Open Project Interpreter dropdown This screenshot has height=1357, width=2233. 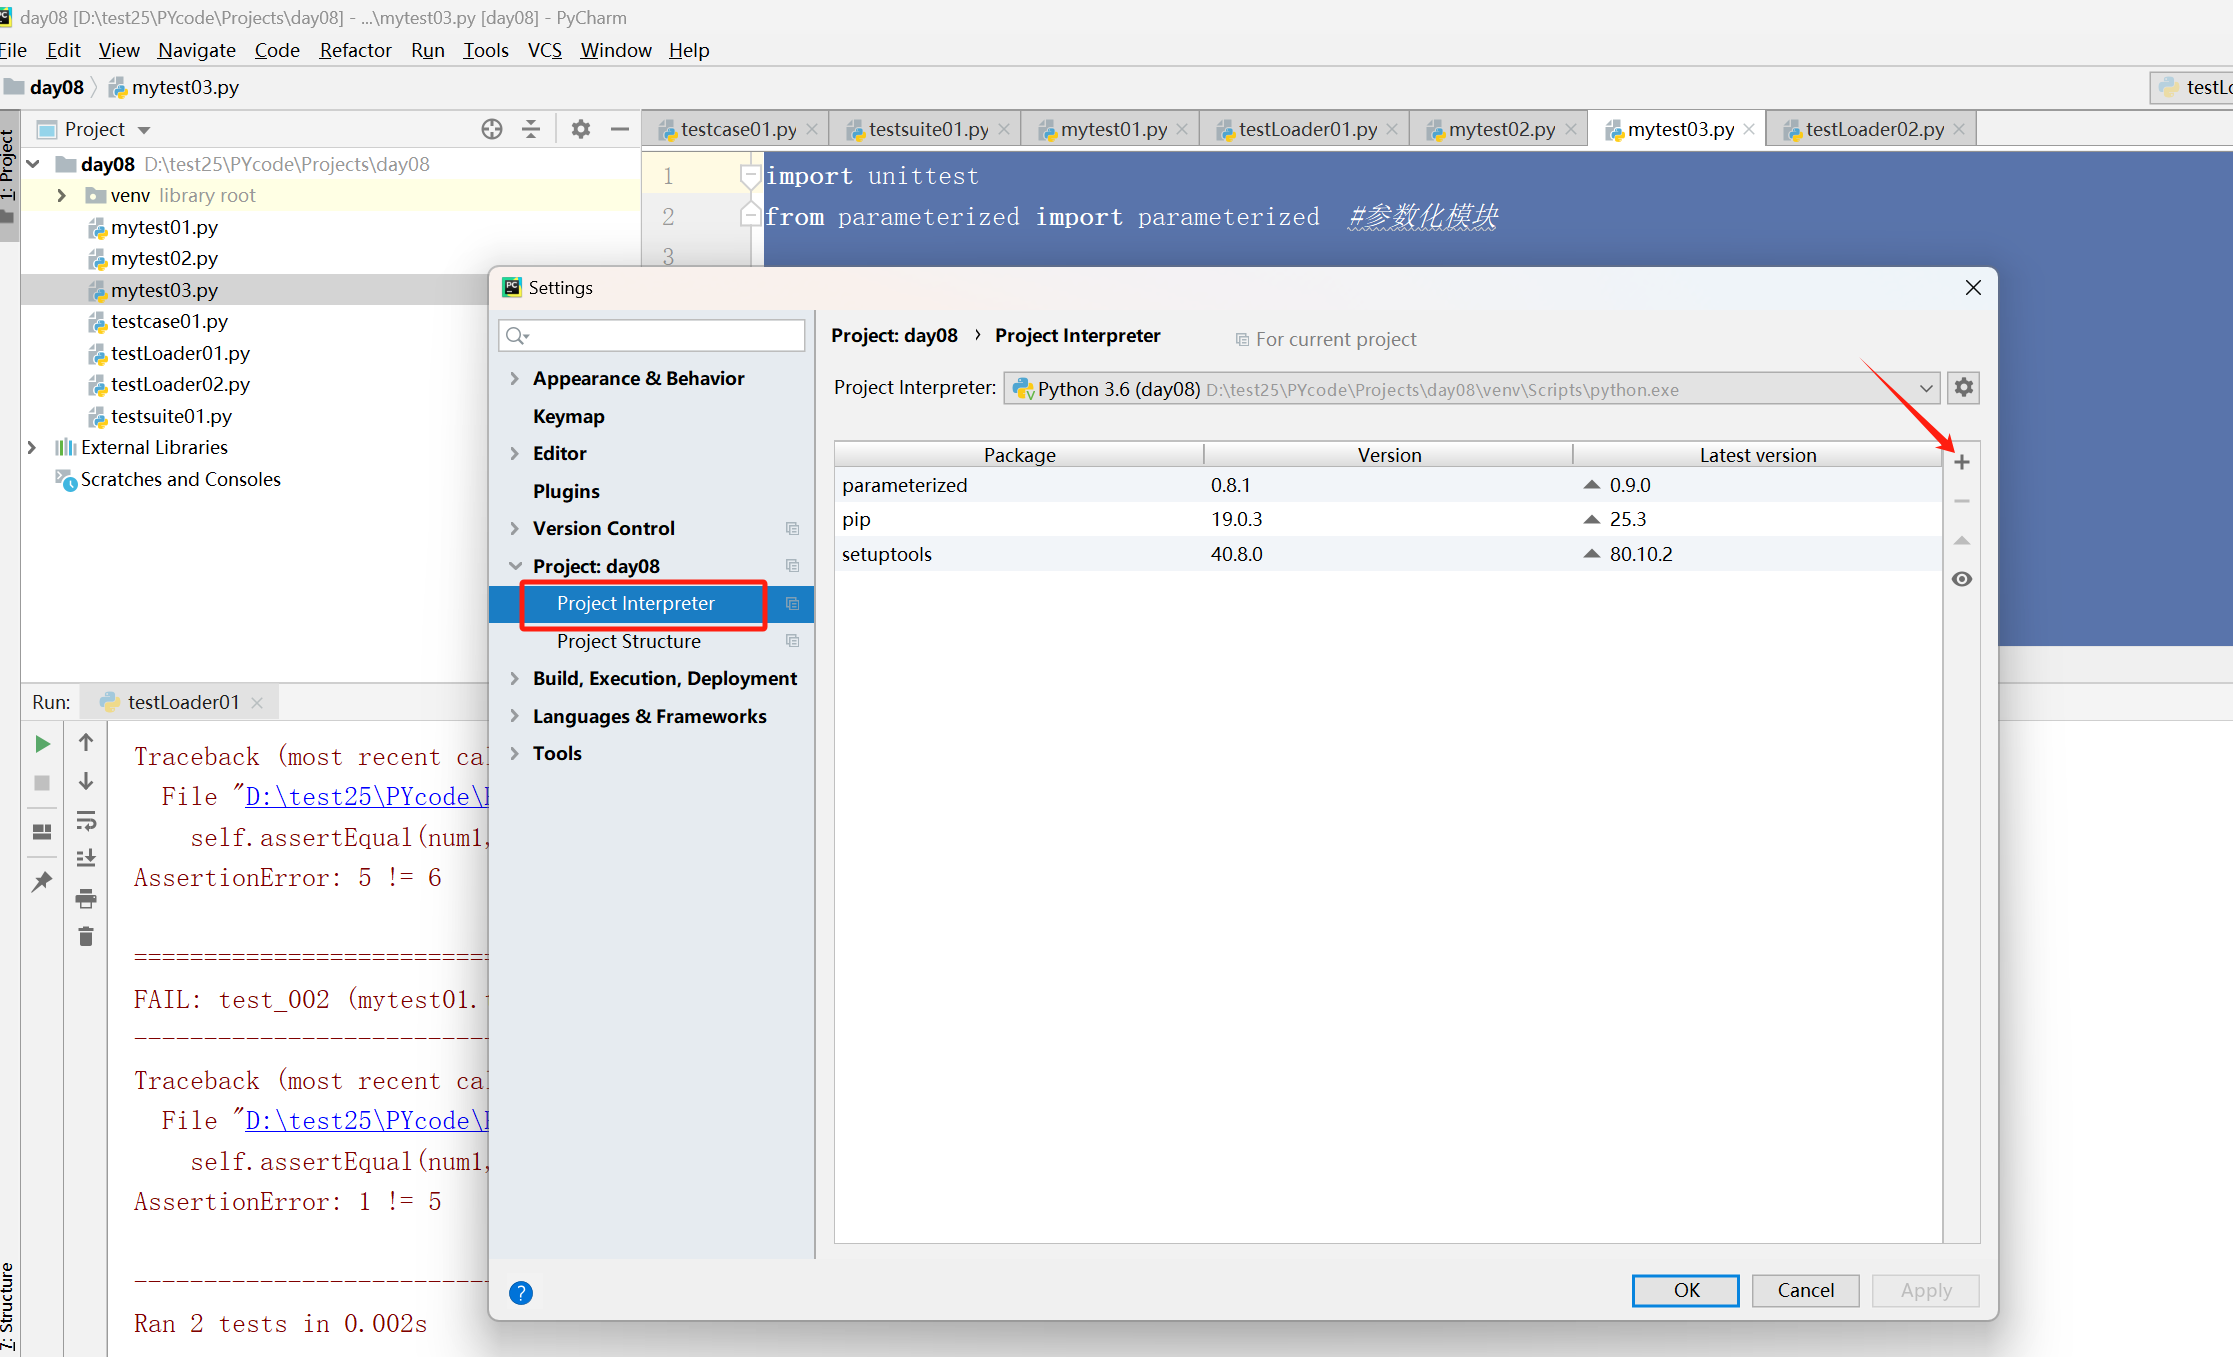click(1925, 388)
